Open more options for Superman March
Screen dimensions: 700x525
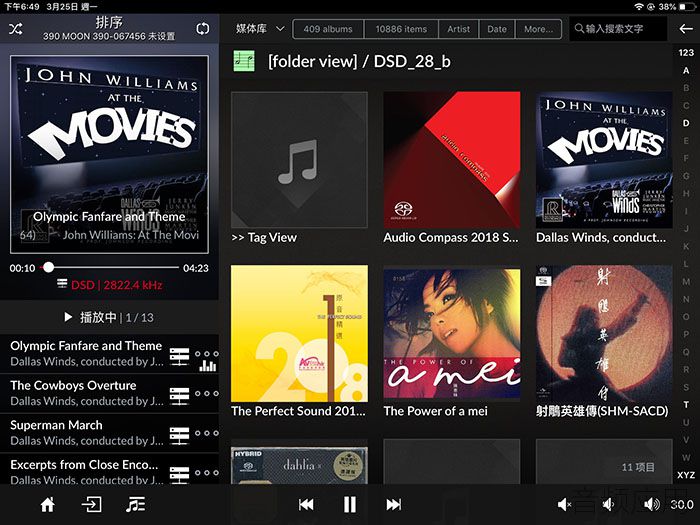pyautogui.click(x=207, y=433)
